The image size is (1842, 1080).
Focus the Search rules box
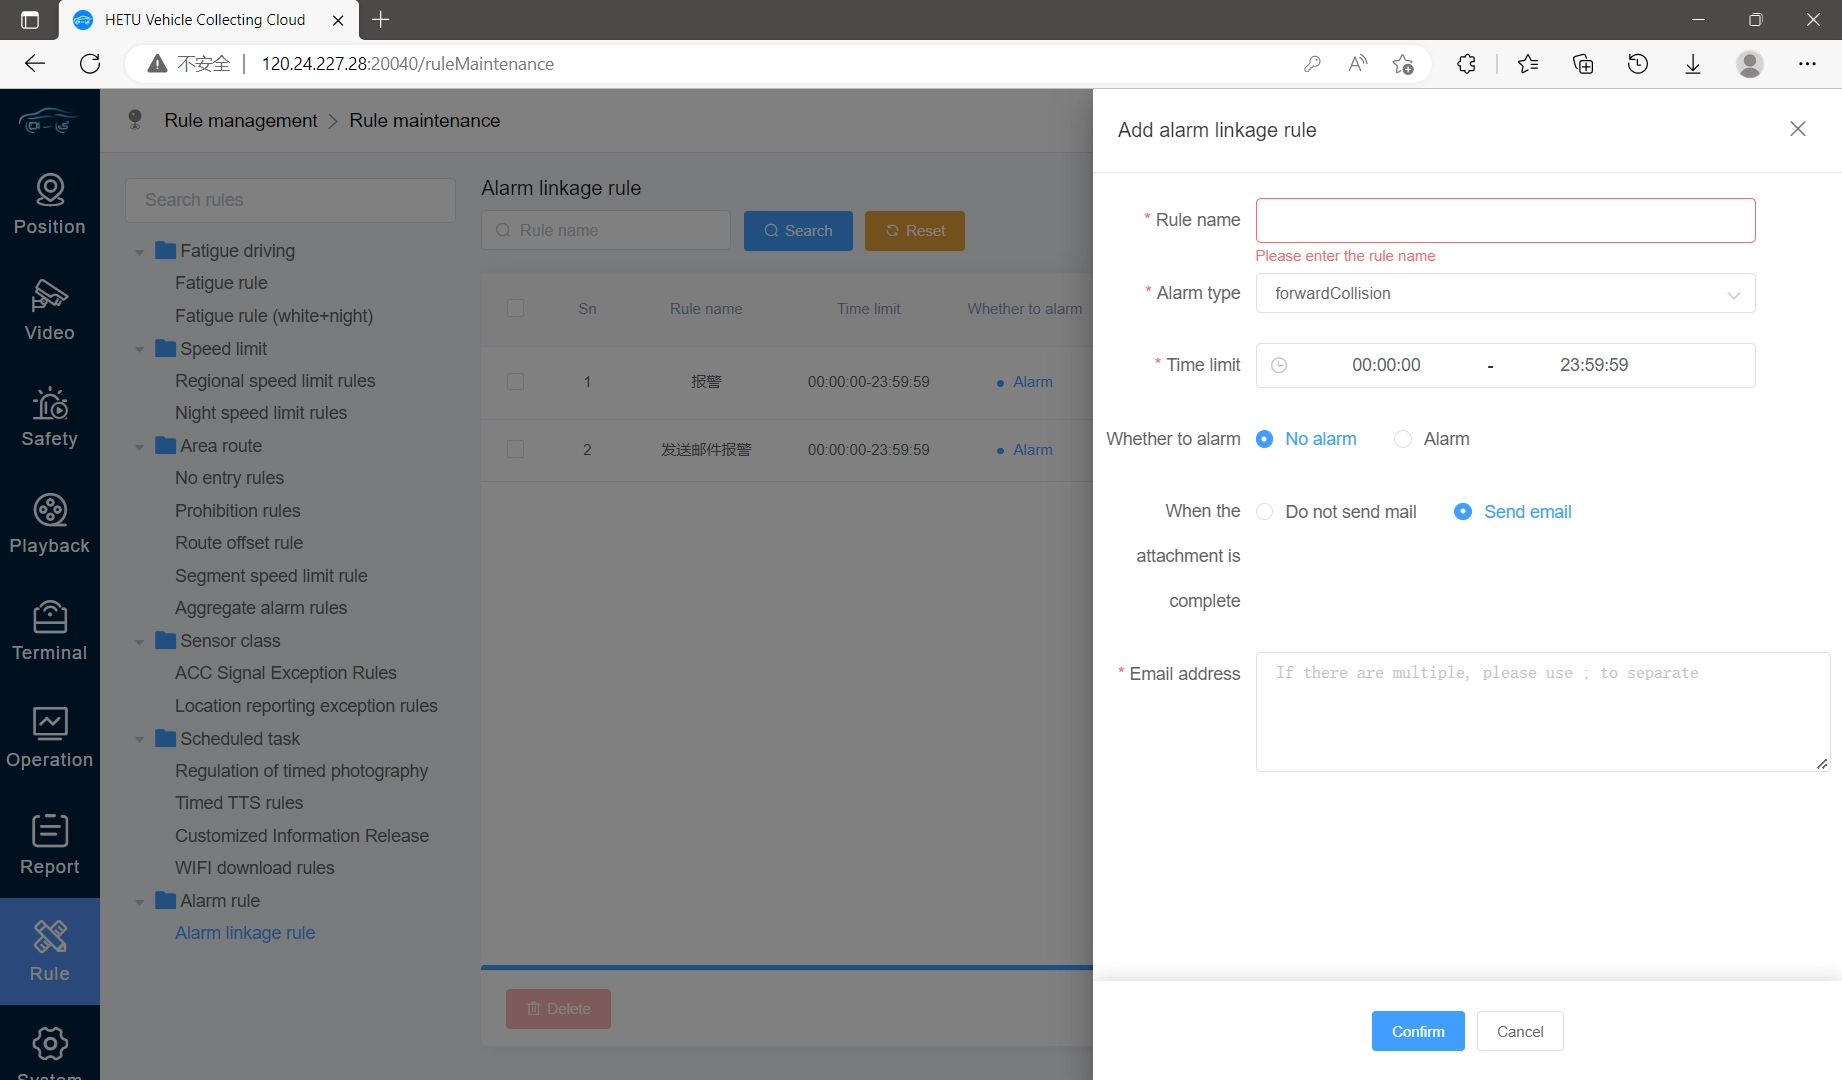[x=290, y=200]
